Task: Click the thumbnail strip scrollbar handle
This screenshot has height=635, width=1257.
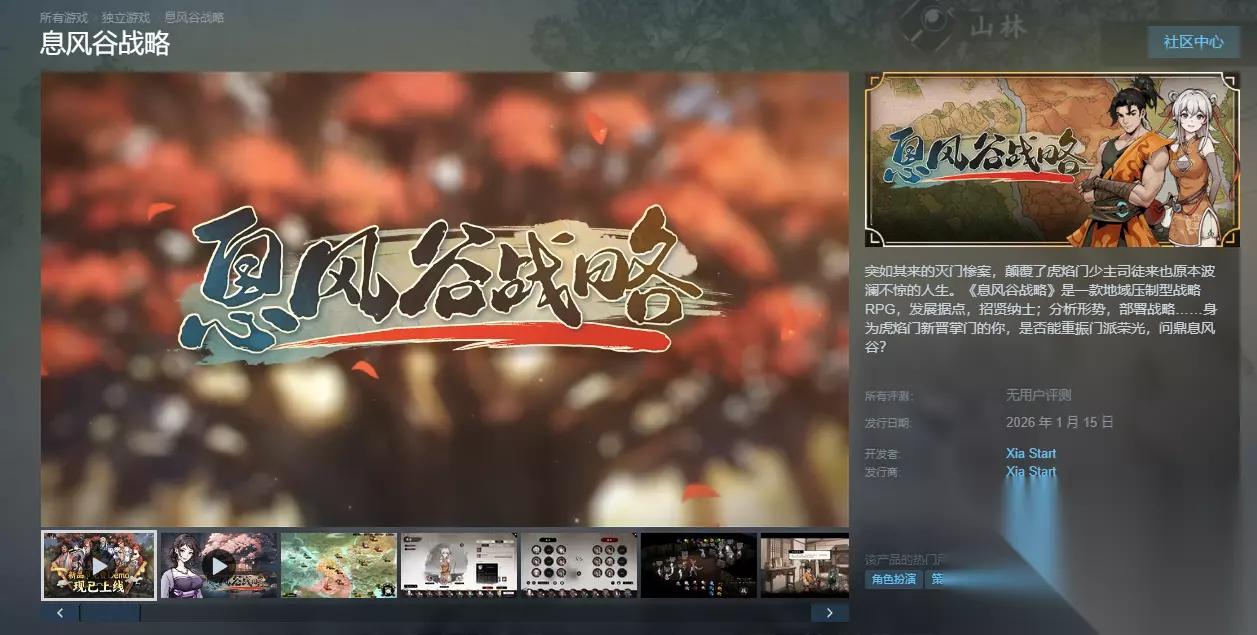Action: point(110,613)
